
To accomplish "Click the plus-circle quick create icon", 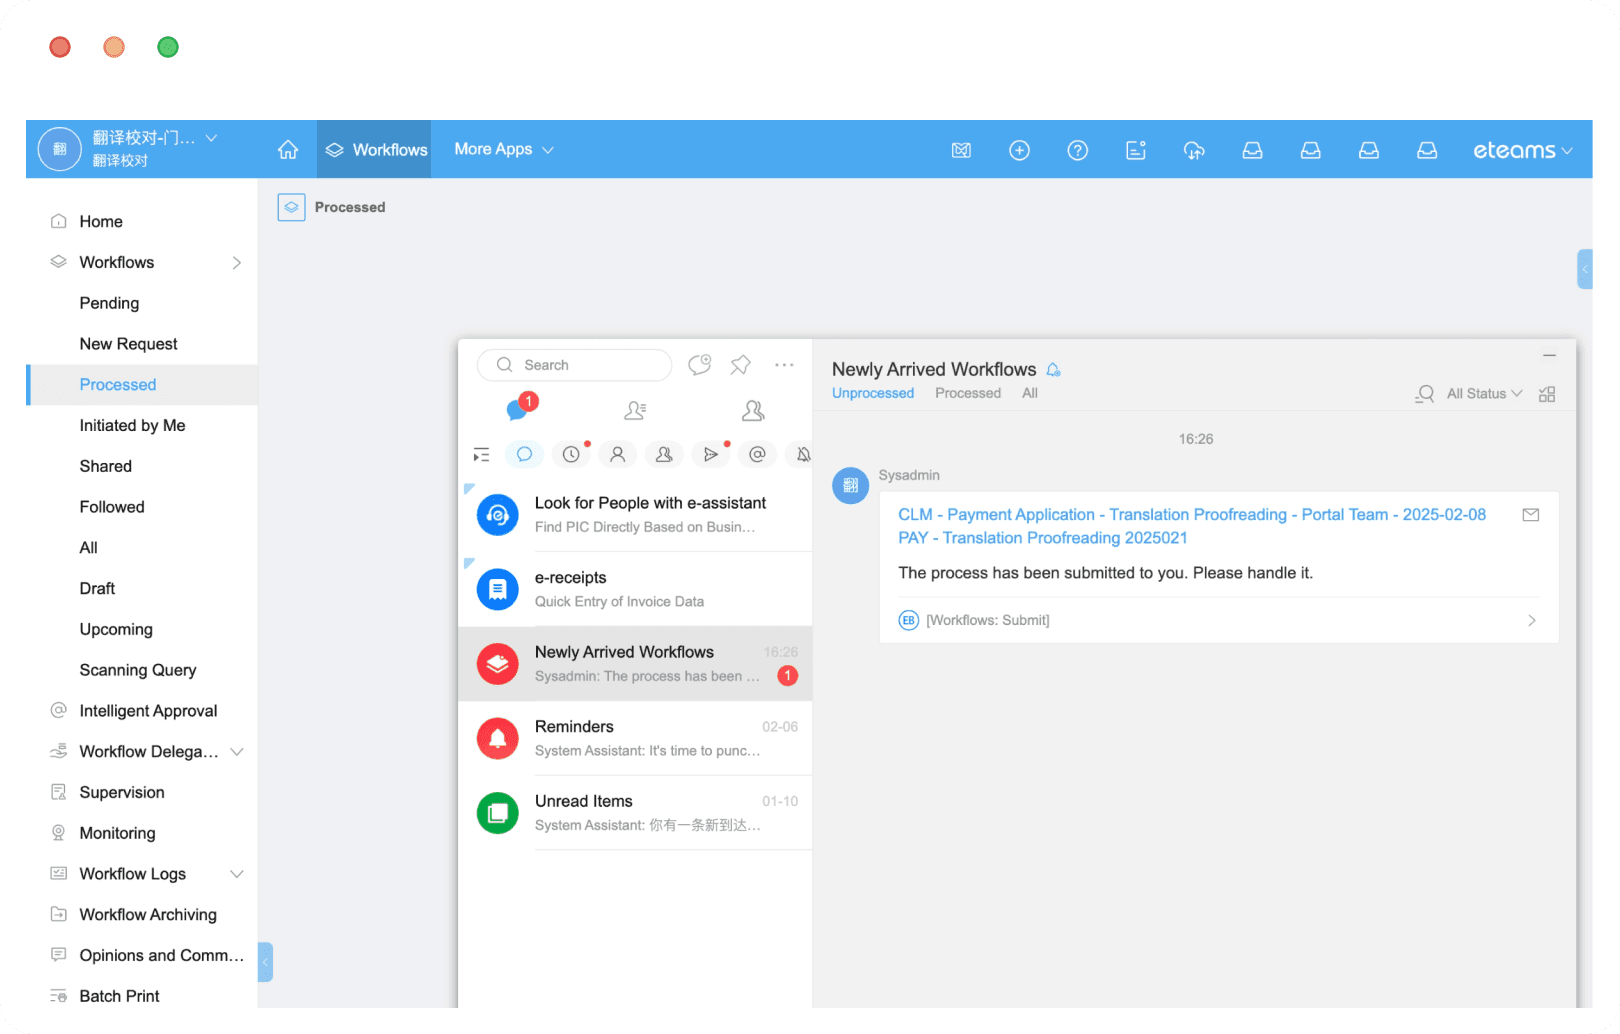I will tap(1019, 150).
